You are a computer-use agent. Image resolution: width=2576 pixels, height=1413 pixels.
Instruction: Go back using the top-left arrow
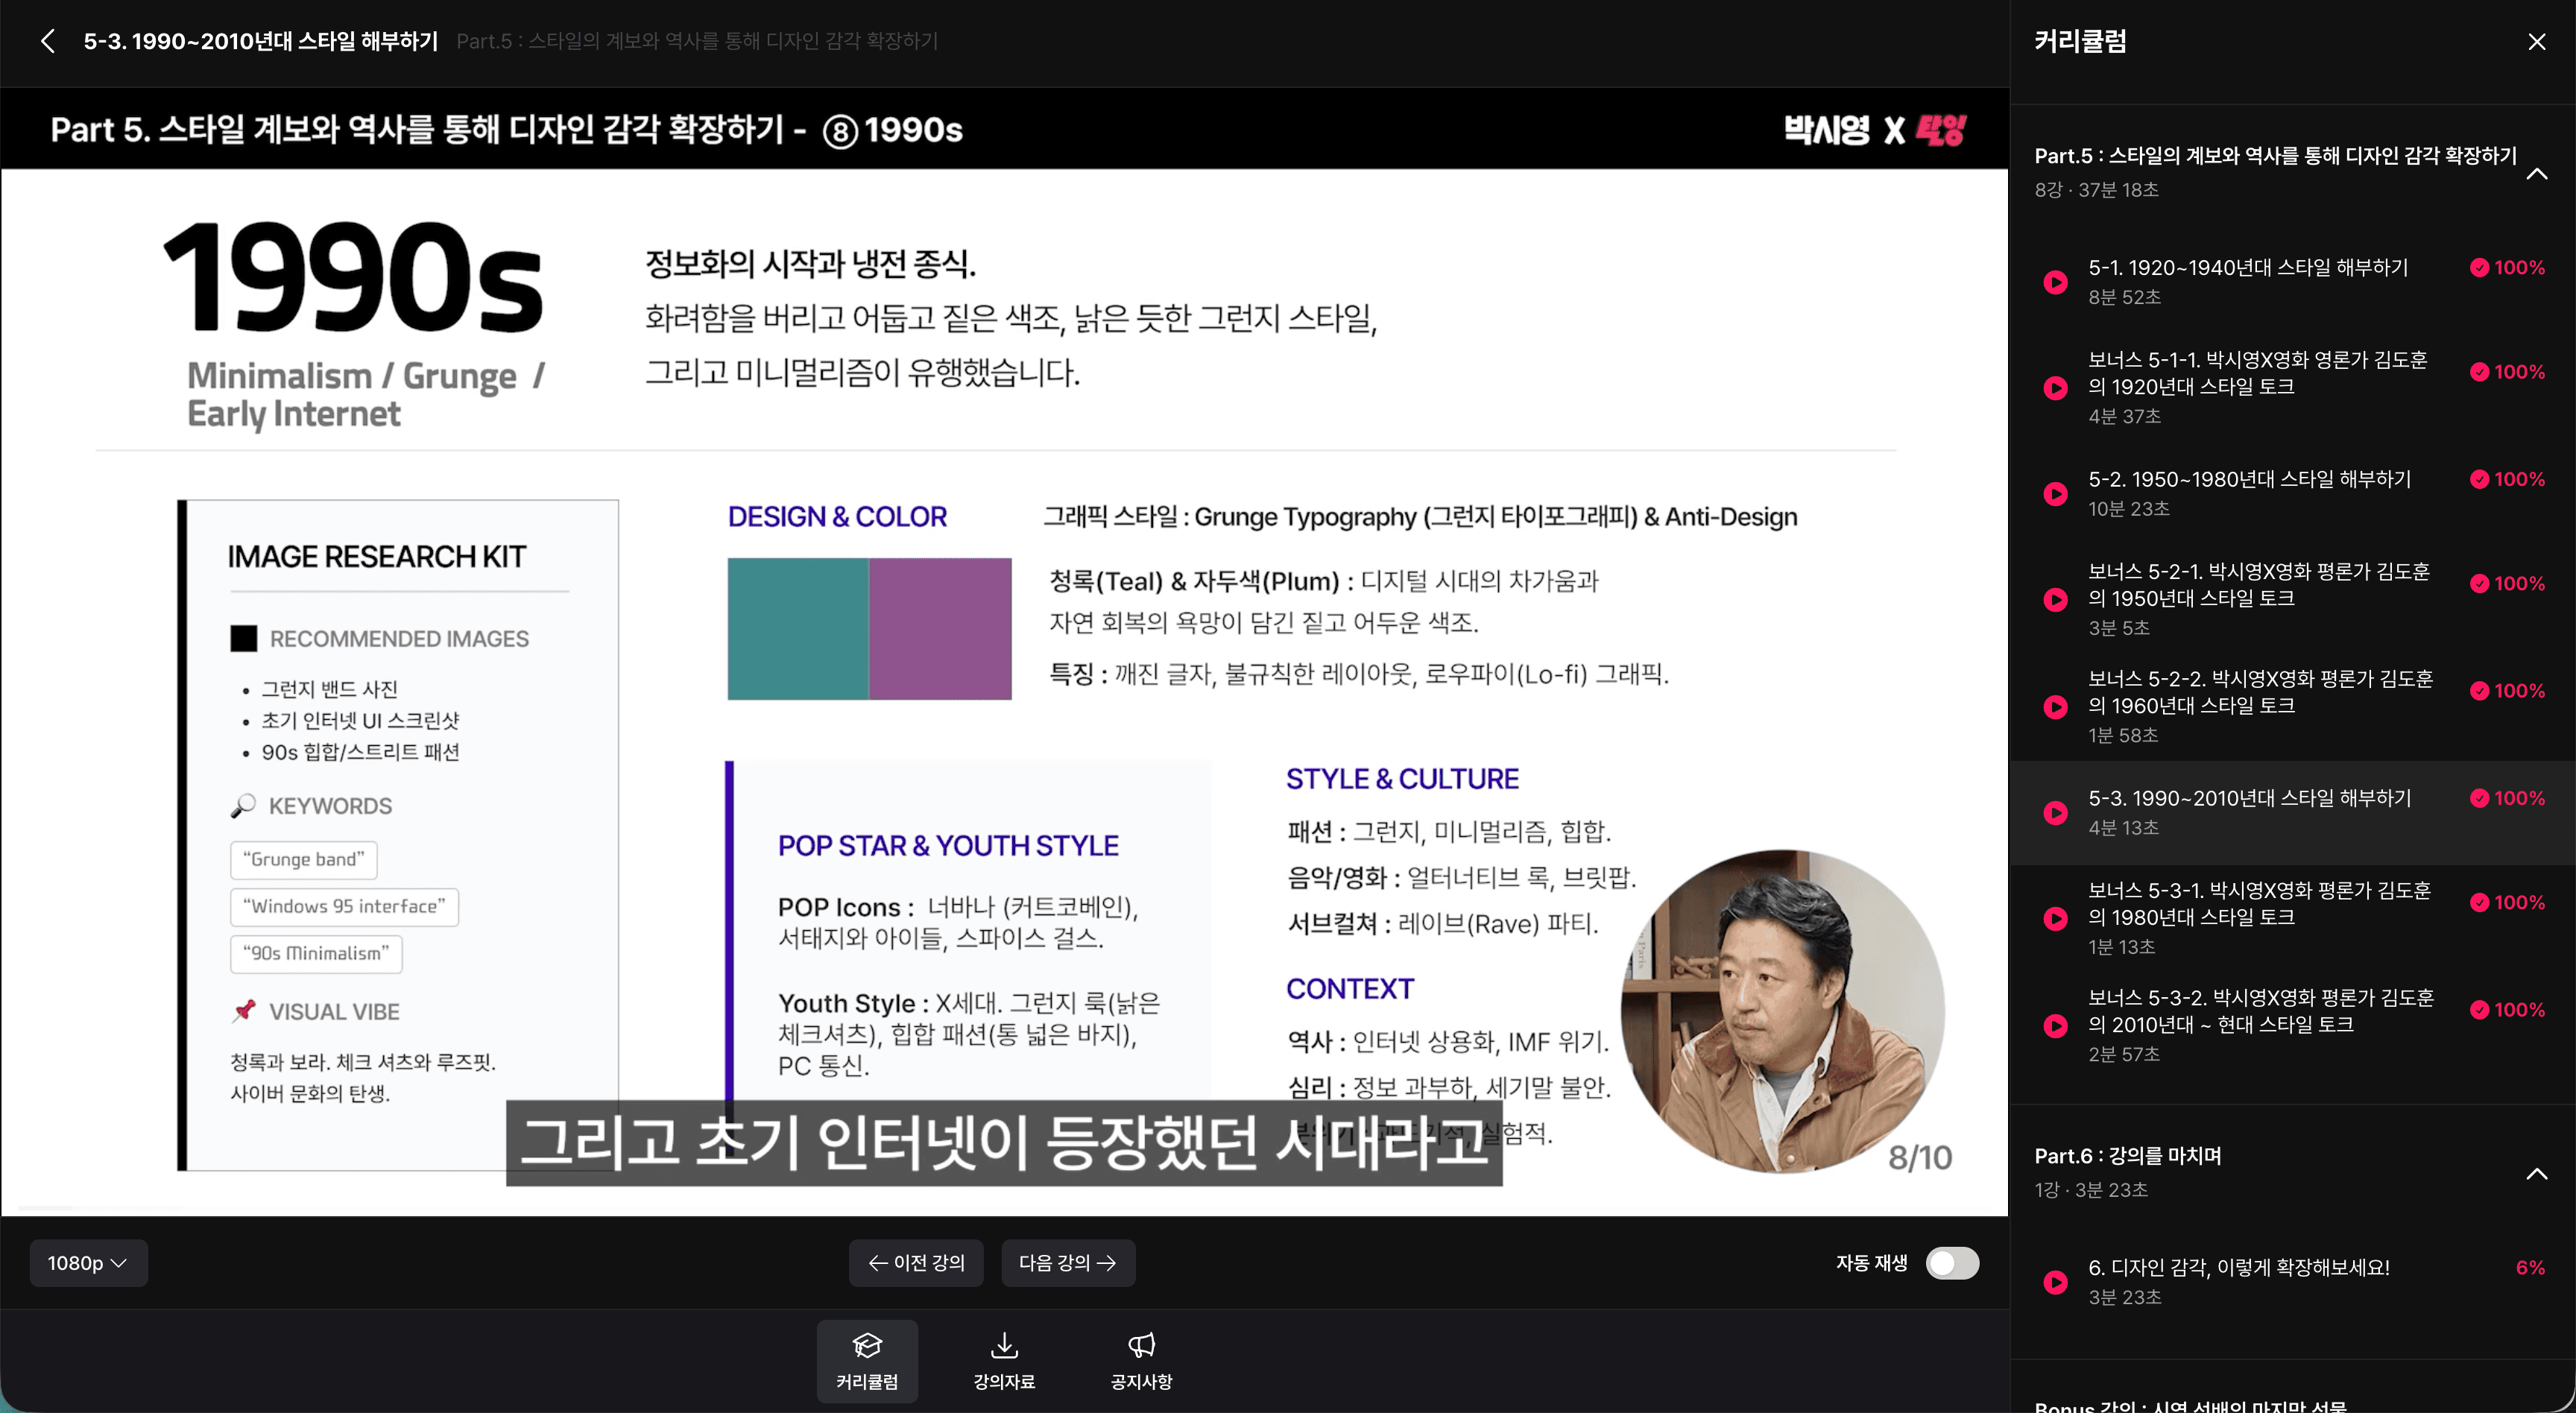coord(47,41)
